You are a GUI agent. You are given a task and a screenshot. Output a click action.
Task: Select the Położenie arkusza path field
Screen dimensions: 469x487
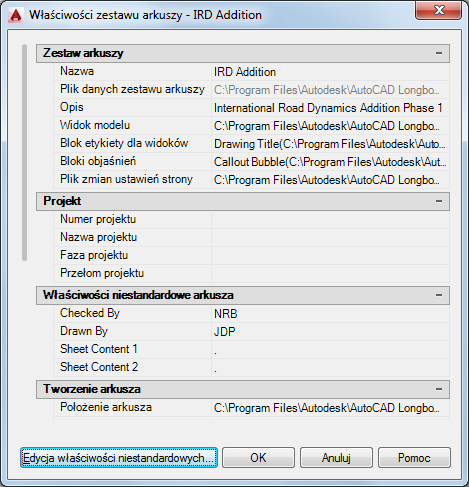[330, 408]
